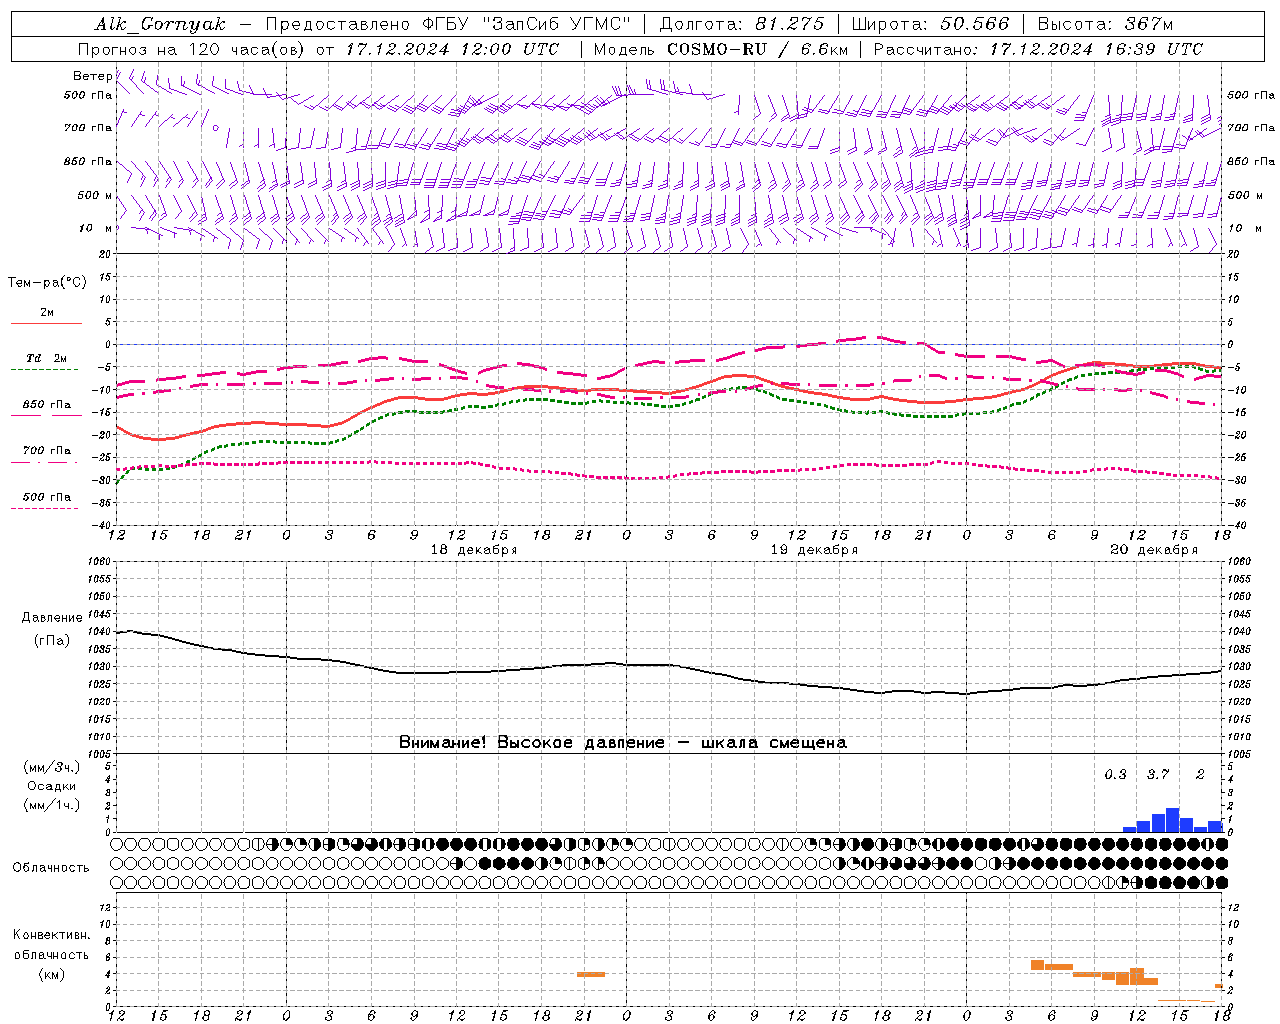1280x1024 pixels.
Task: Click the Ветер wind panel label
Action: [92, 76]
